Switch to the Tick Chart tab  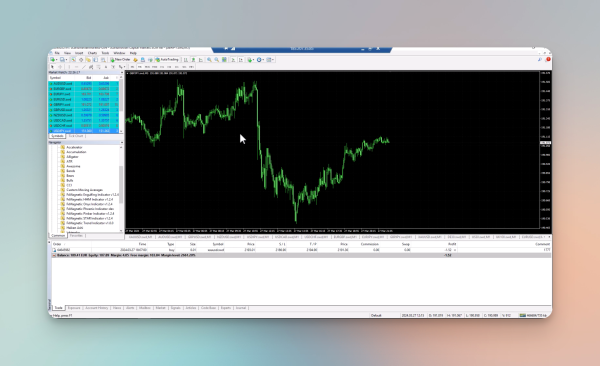[76, 136]
